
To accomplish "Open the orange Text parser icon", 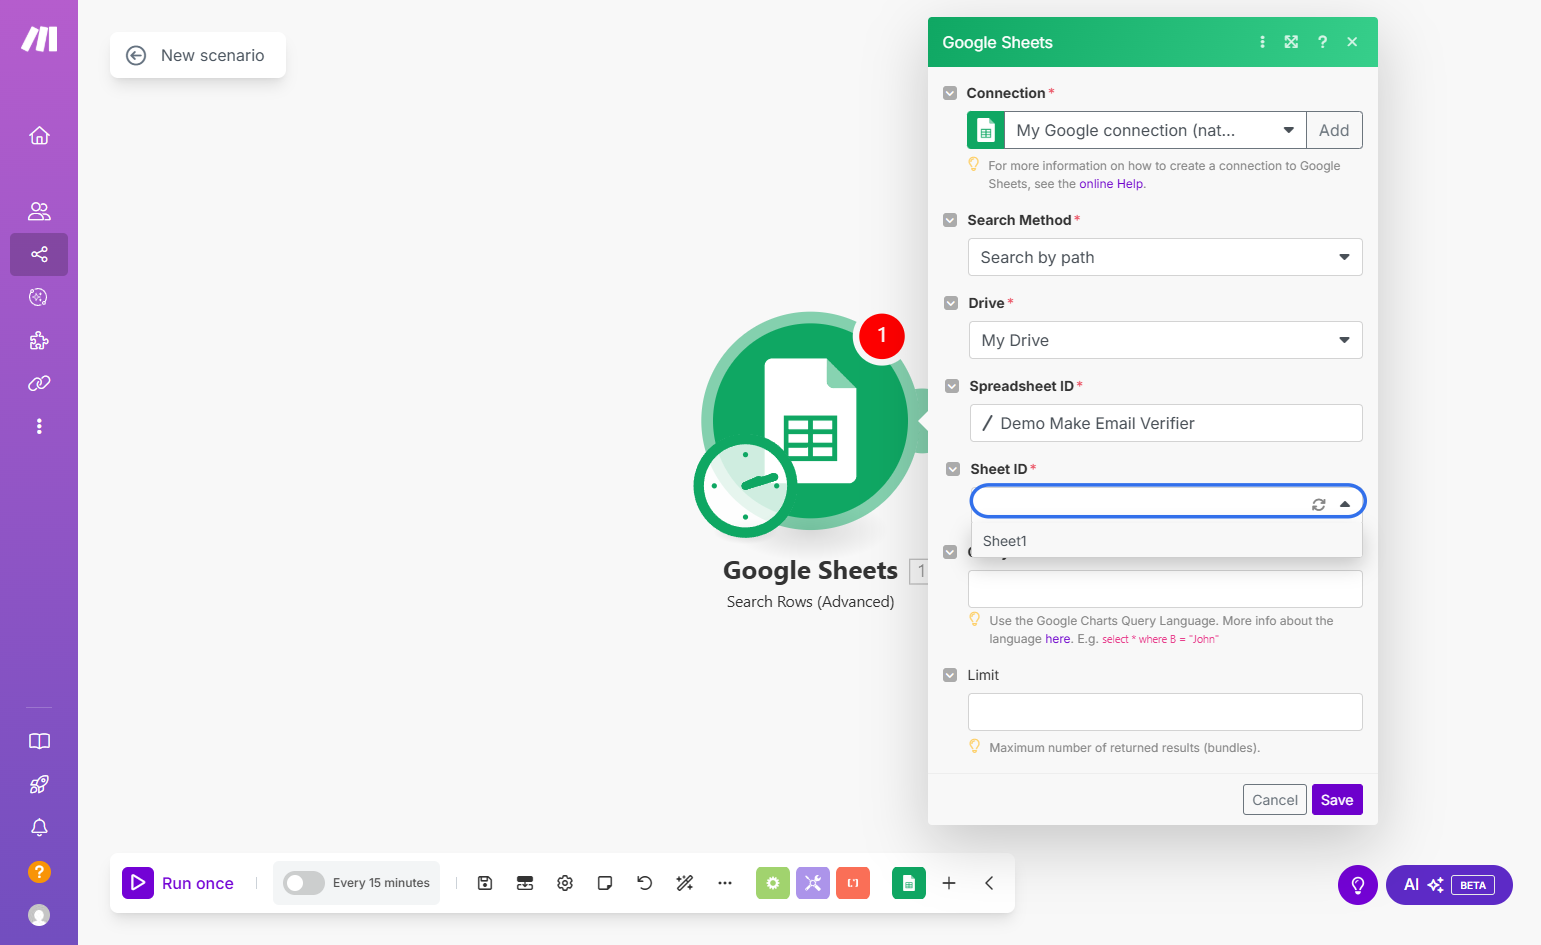I will (x=853, y=883).
